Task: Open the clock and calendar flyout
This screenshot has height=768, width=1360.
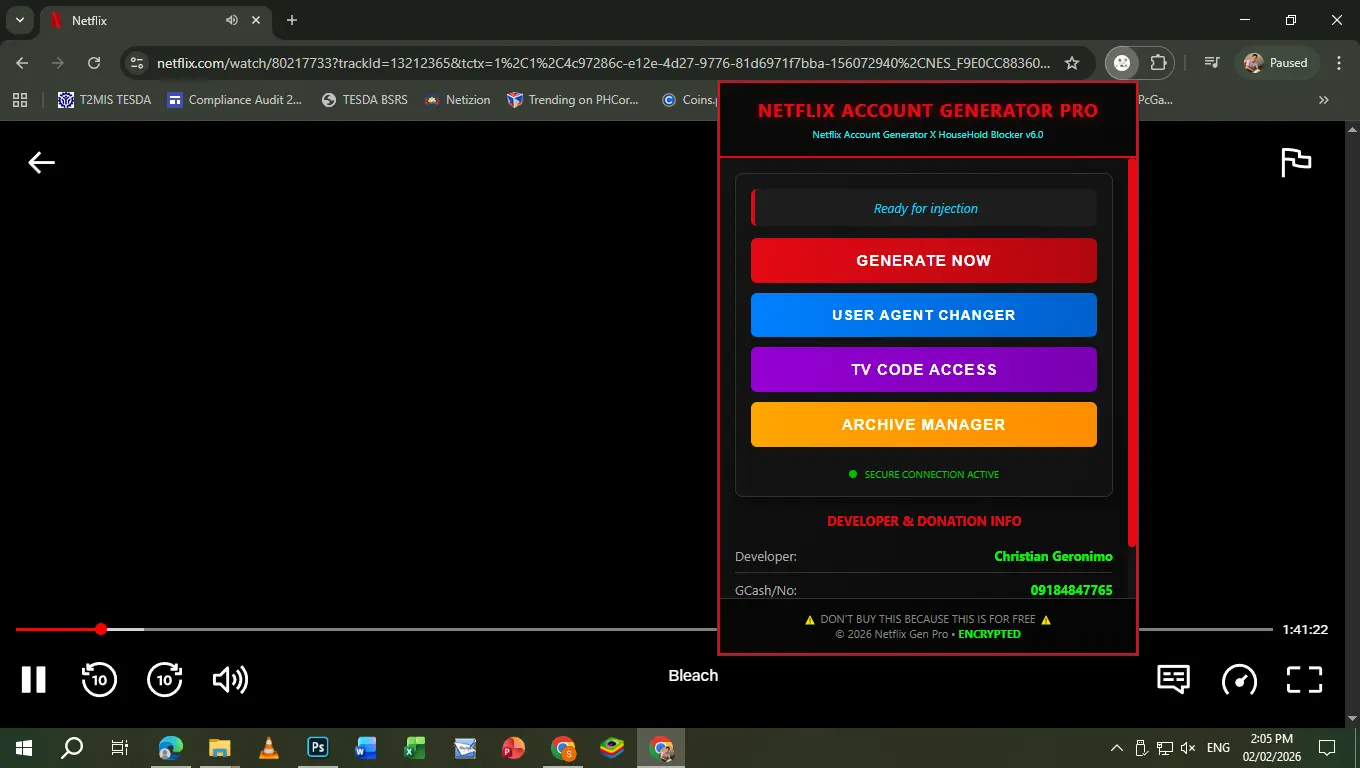Action: pyautogui.click(x=1270, y=748)
